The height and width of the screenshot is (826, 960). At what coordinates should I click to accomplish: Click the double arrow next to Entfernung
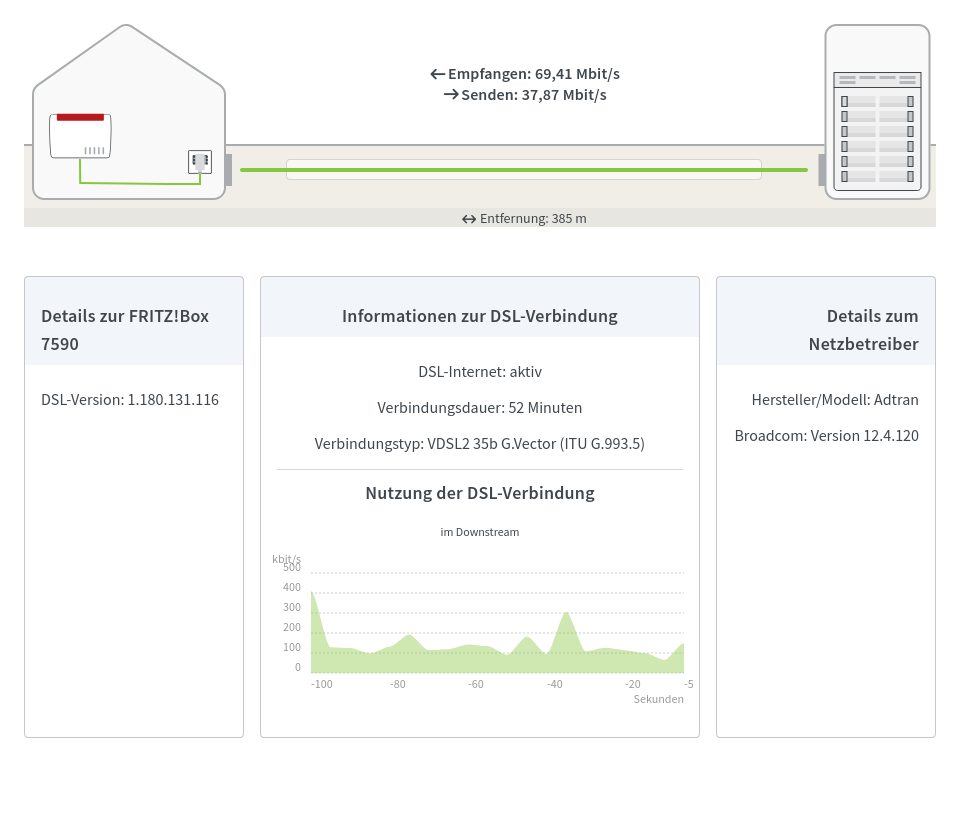pos(469,219)
